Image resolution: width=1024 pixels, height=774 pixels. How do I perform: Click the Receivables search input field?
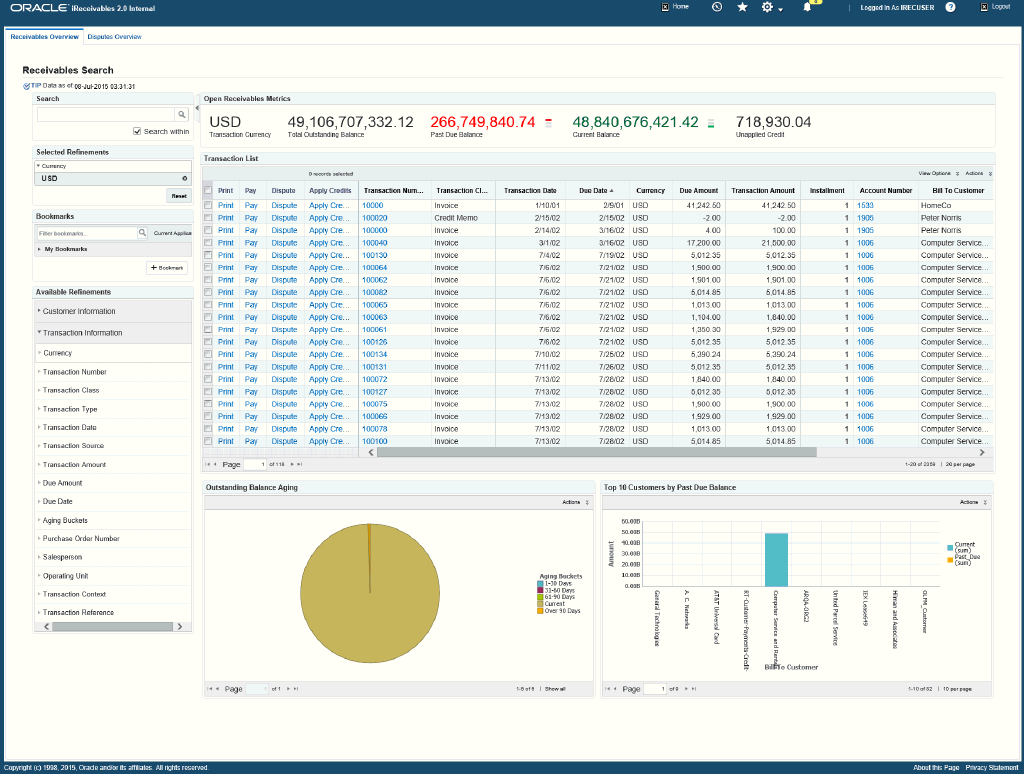pyautogui.click(x=105, y=115)
